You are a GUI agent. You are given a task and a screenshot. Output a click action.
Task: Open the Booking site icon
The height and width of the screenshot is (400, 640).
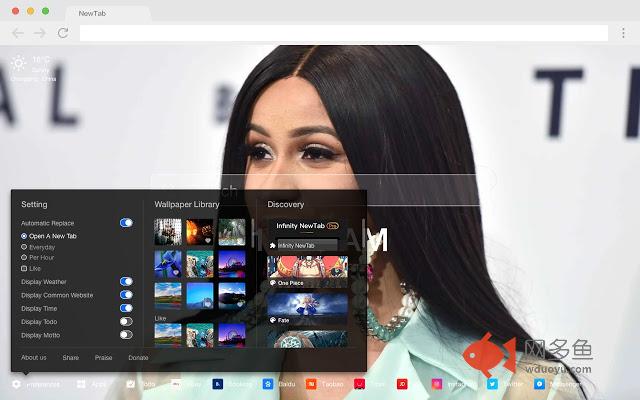pyautogui.click(x=217, y=384)
